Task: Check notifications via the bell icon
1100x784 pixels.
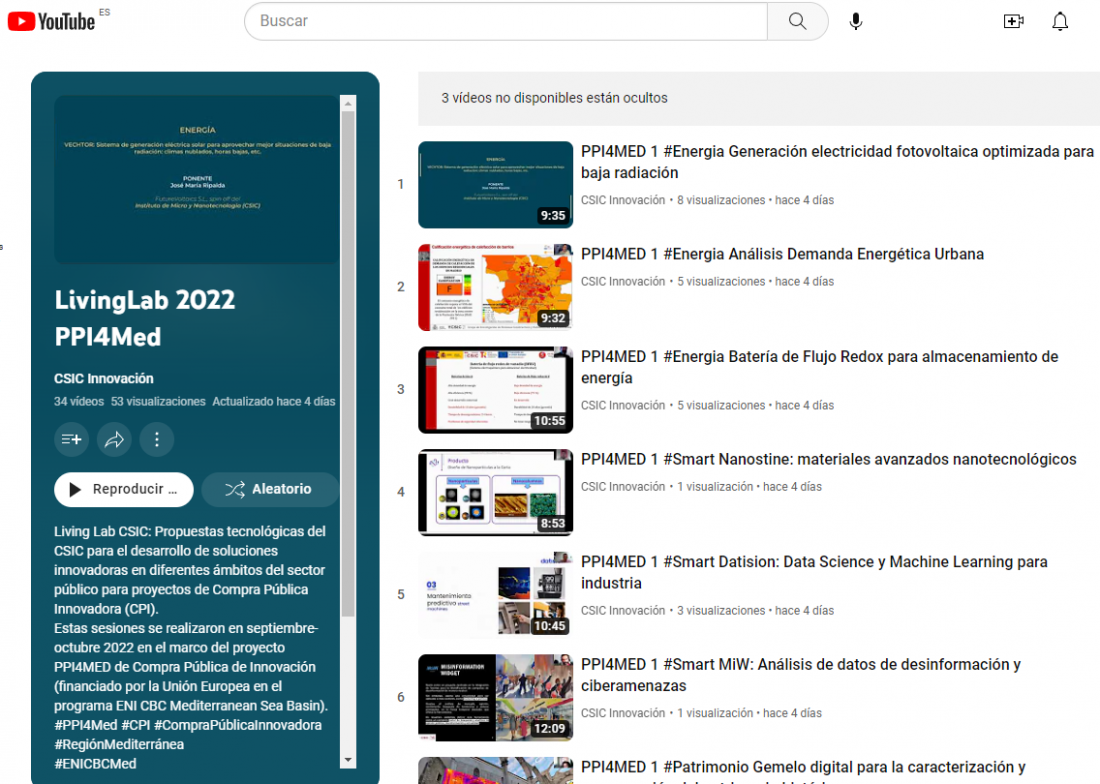Action: click(x=1060, y=20)
